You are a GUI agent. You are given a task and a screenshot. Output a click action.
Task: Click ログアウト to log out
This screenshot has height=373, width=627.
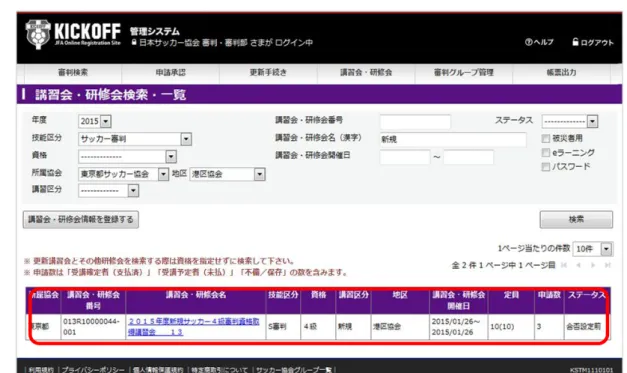pyautogui.click(x=593, y=42)
